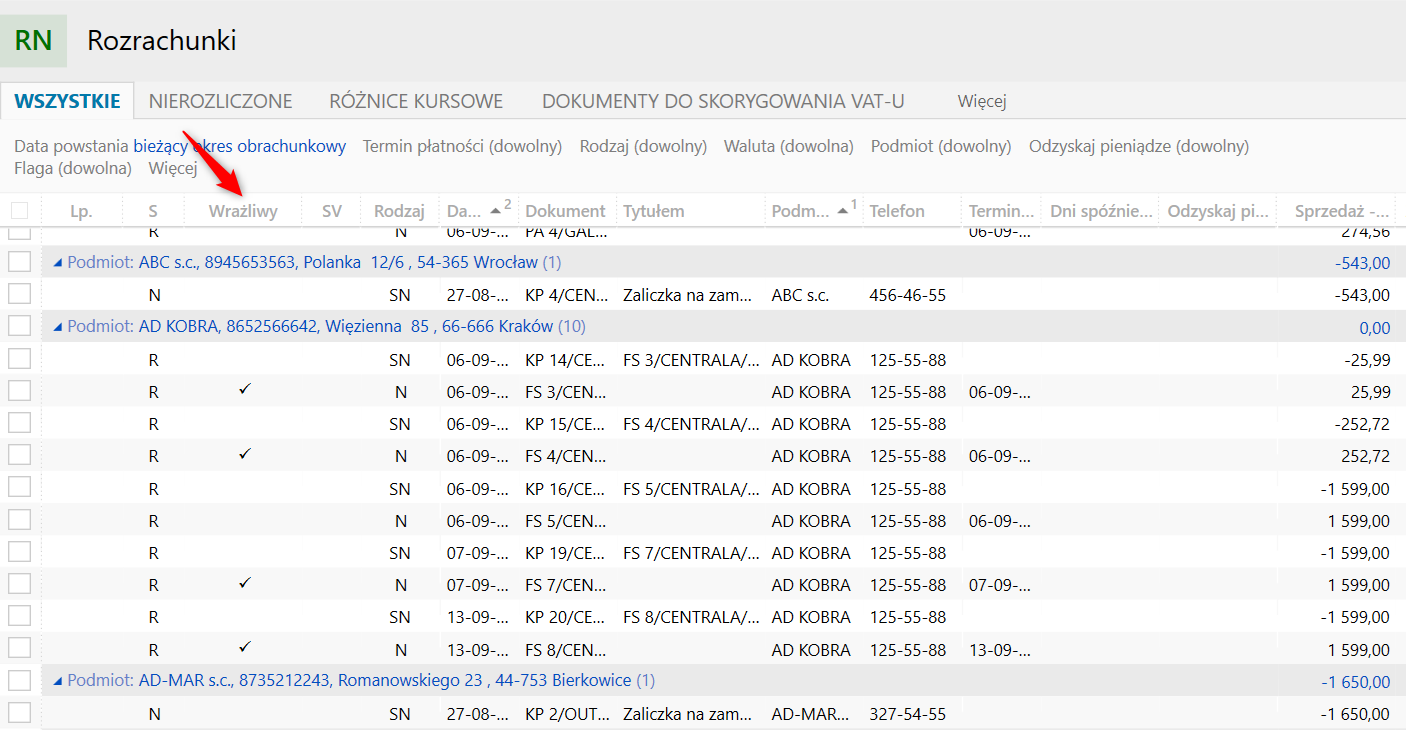Open the RÓŻNICE KURSOWE tab
This screenshot has width=1406, height=730.
416,101
